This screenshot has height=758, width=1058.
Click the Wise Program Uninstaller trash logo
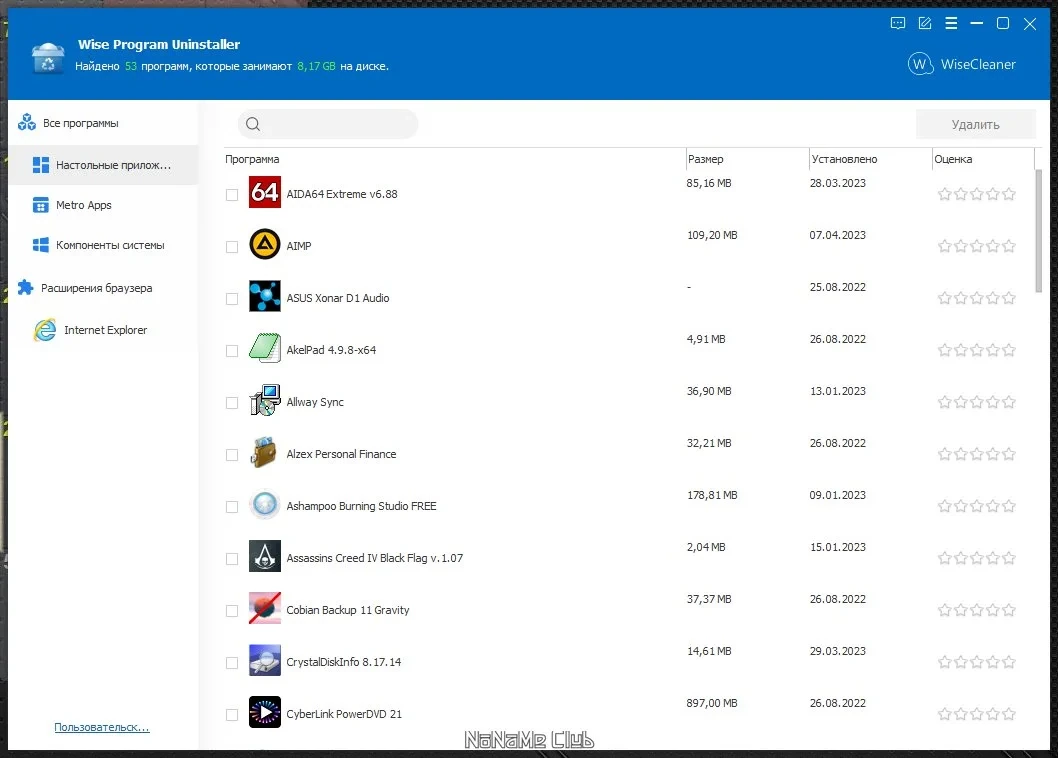[x=48, y=57]
